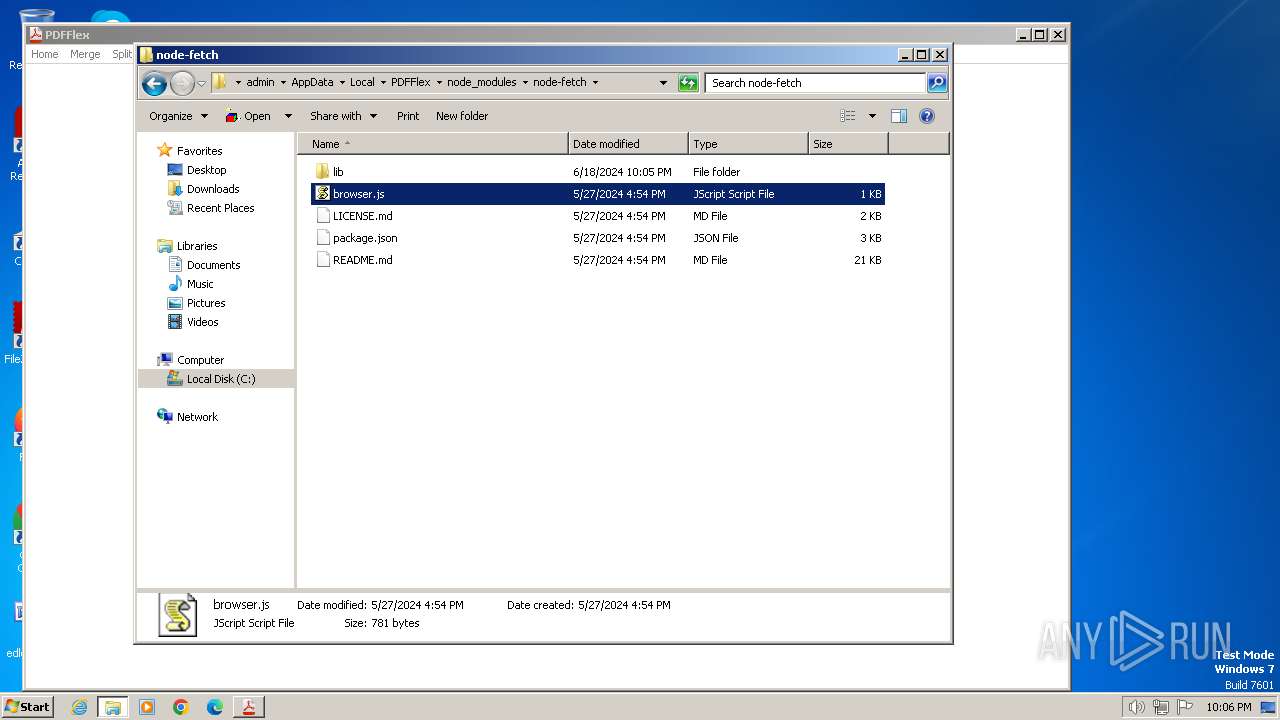Open the Home tab in PDFFlex
Screen dimensions: 1280x720
coord(44,54)
